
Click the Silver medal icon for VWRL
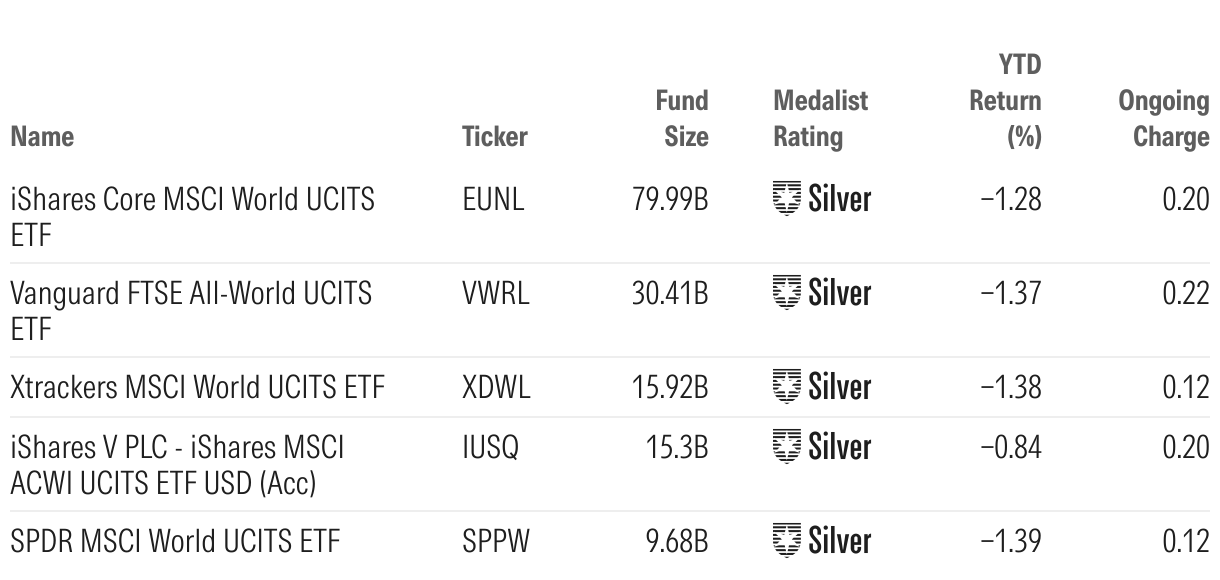(x=787, y=293)
